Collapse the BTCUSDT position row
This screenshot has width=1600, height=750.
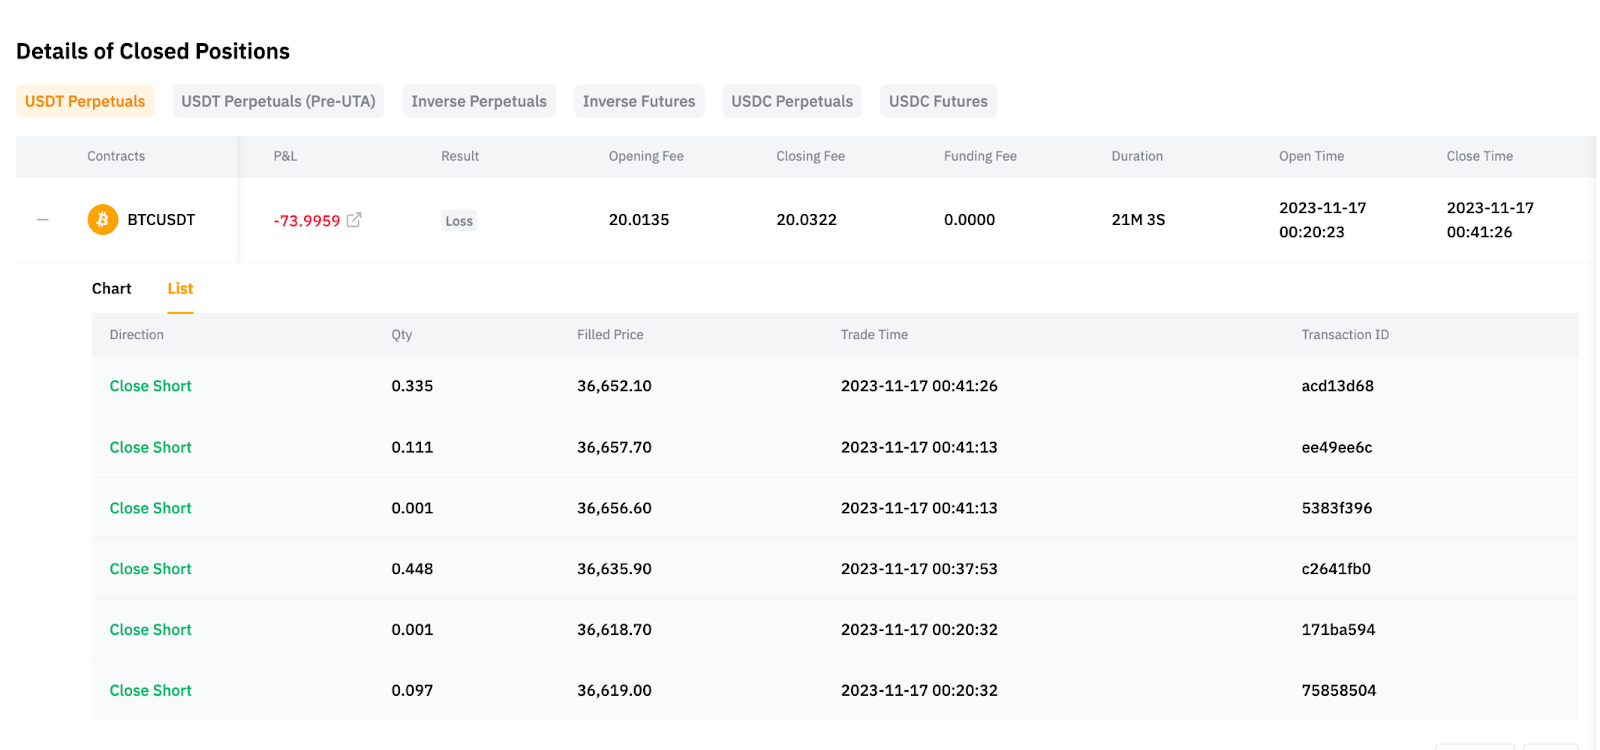tap(43, 220)
